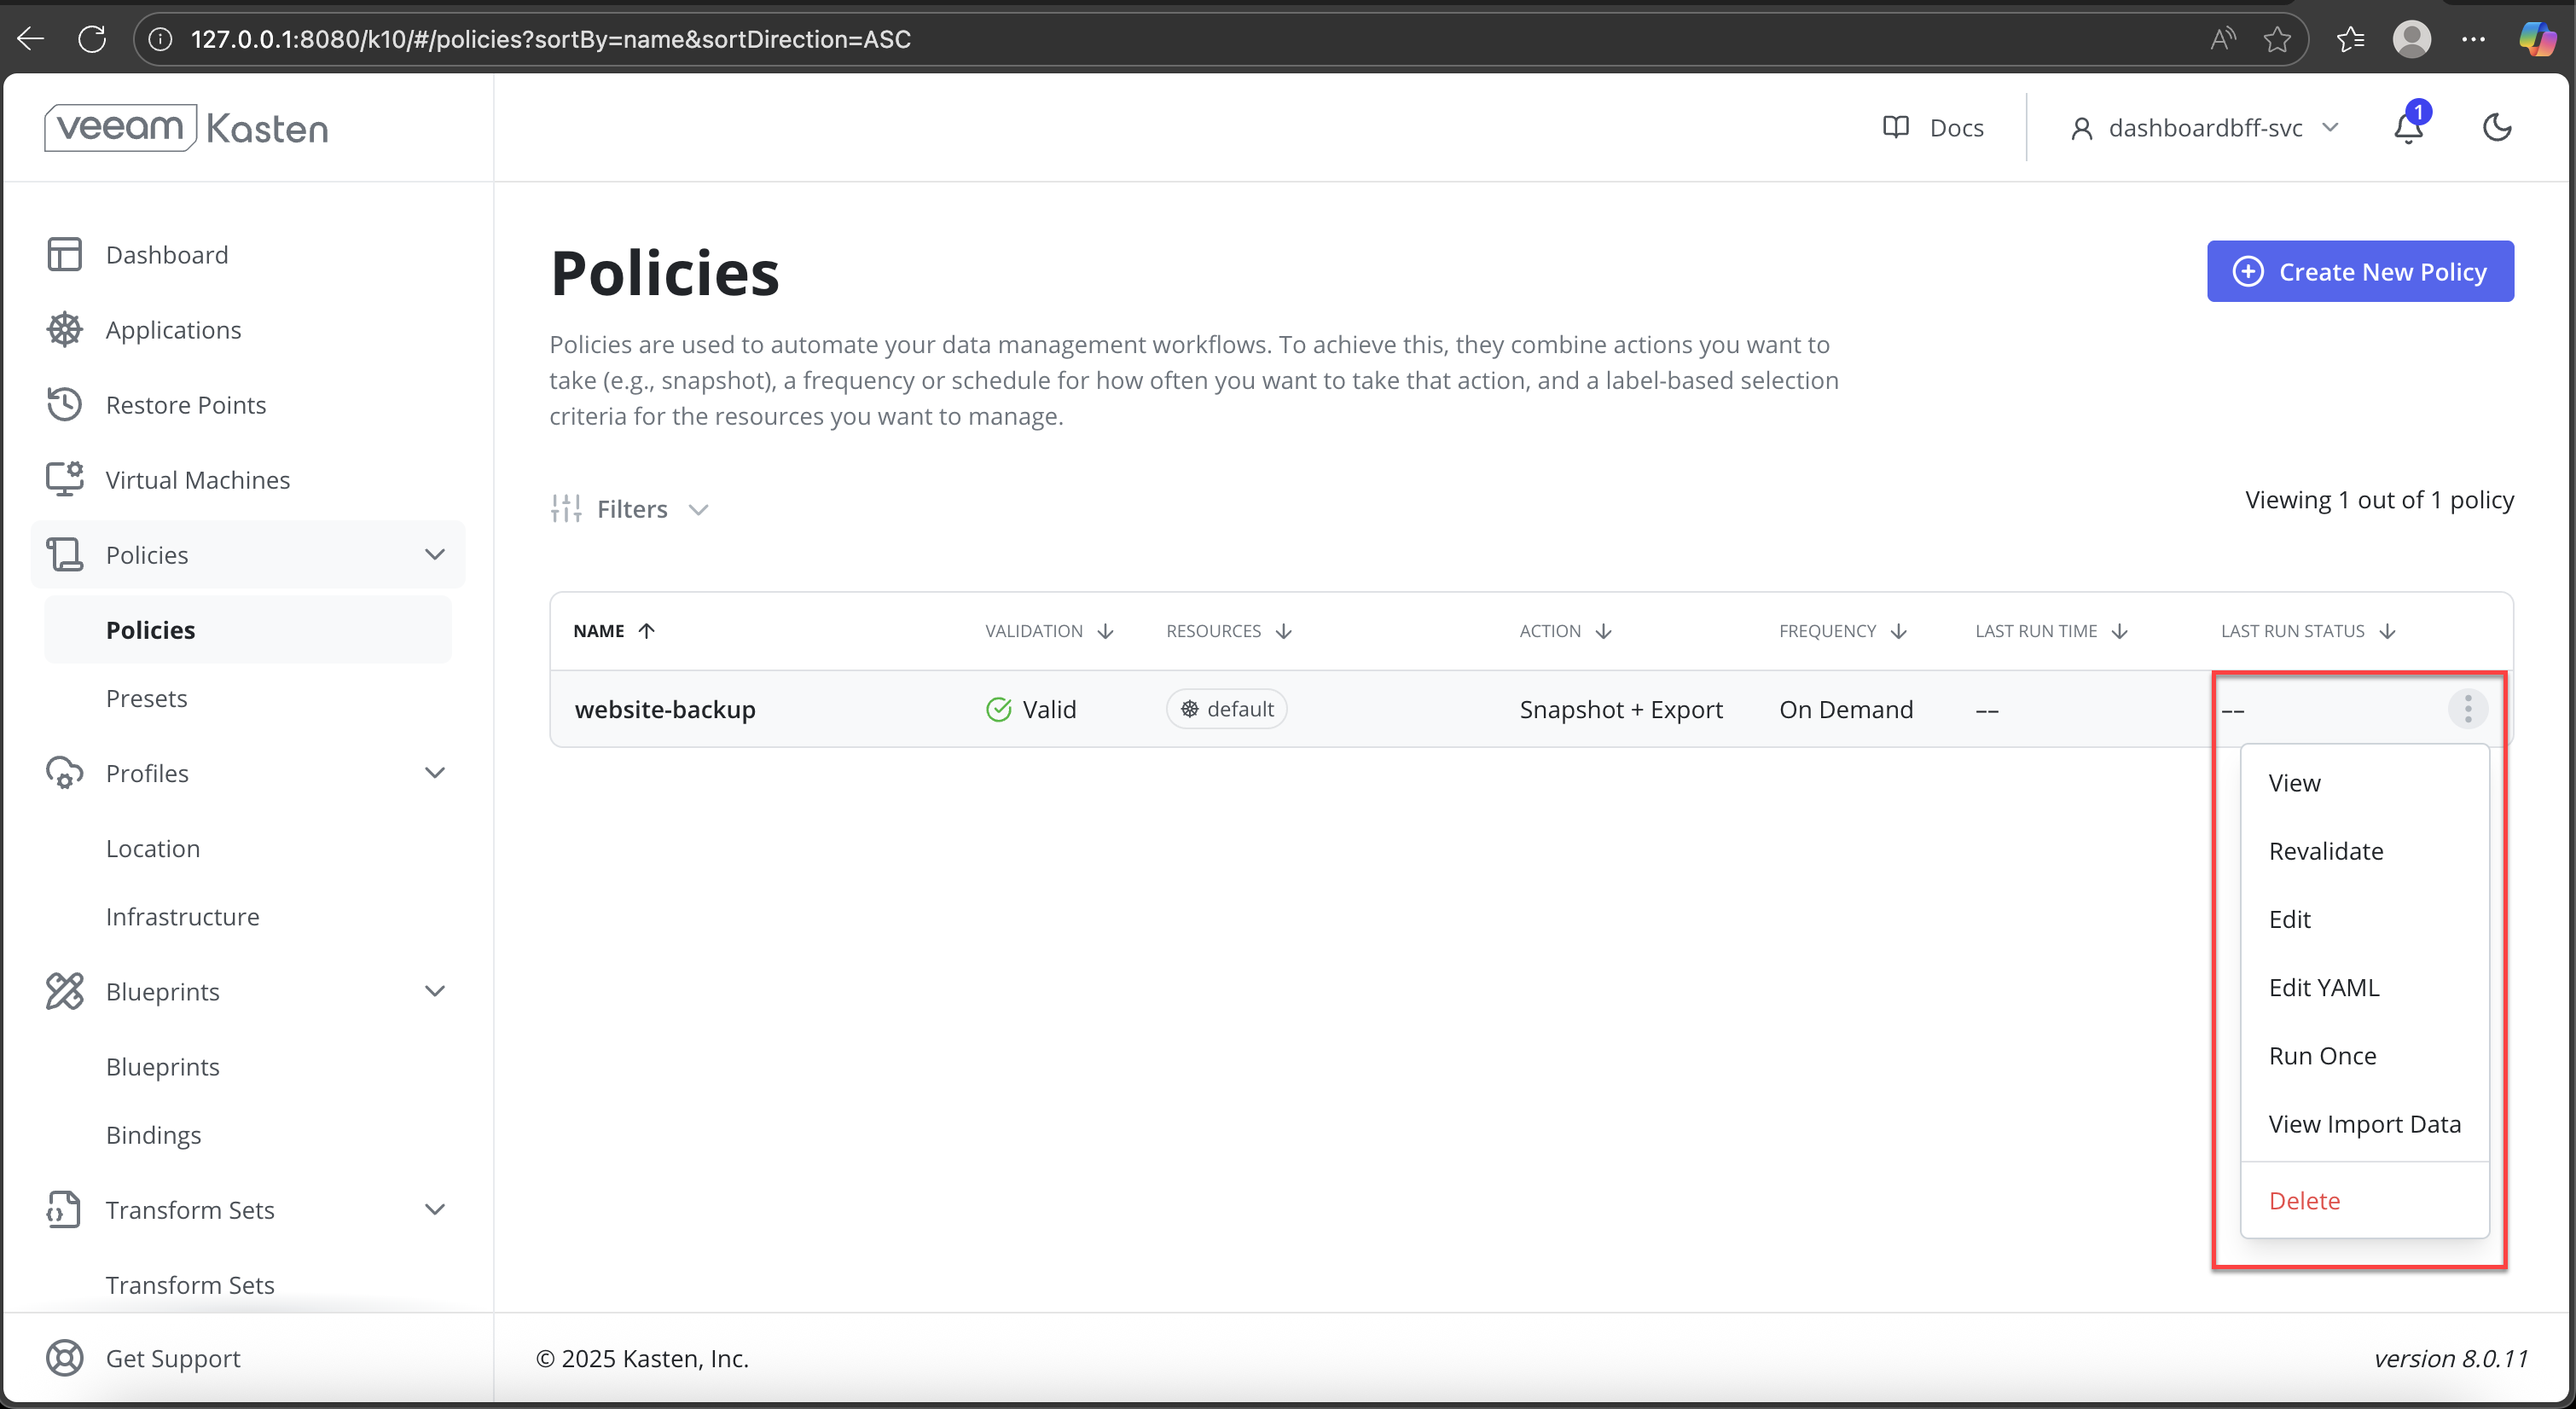Screen dimensions: 2576x1409
Task: Choose Edit YAML menu entry
Action: [x=2323, y=988]
